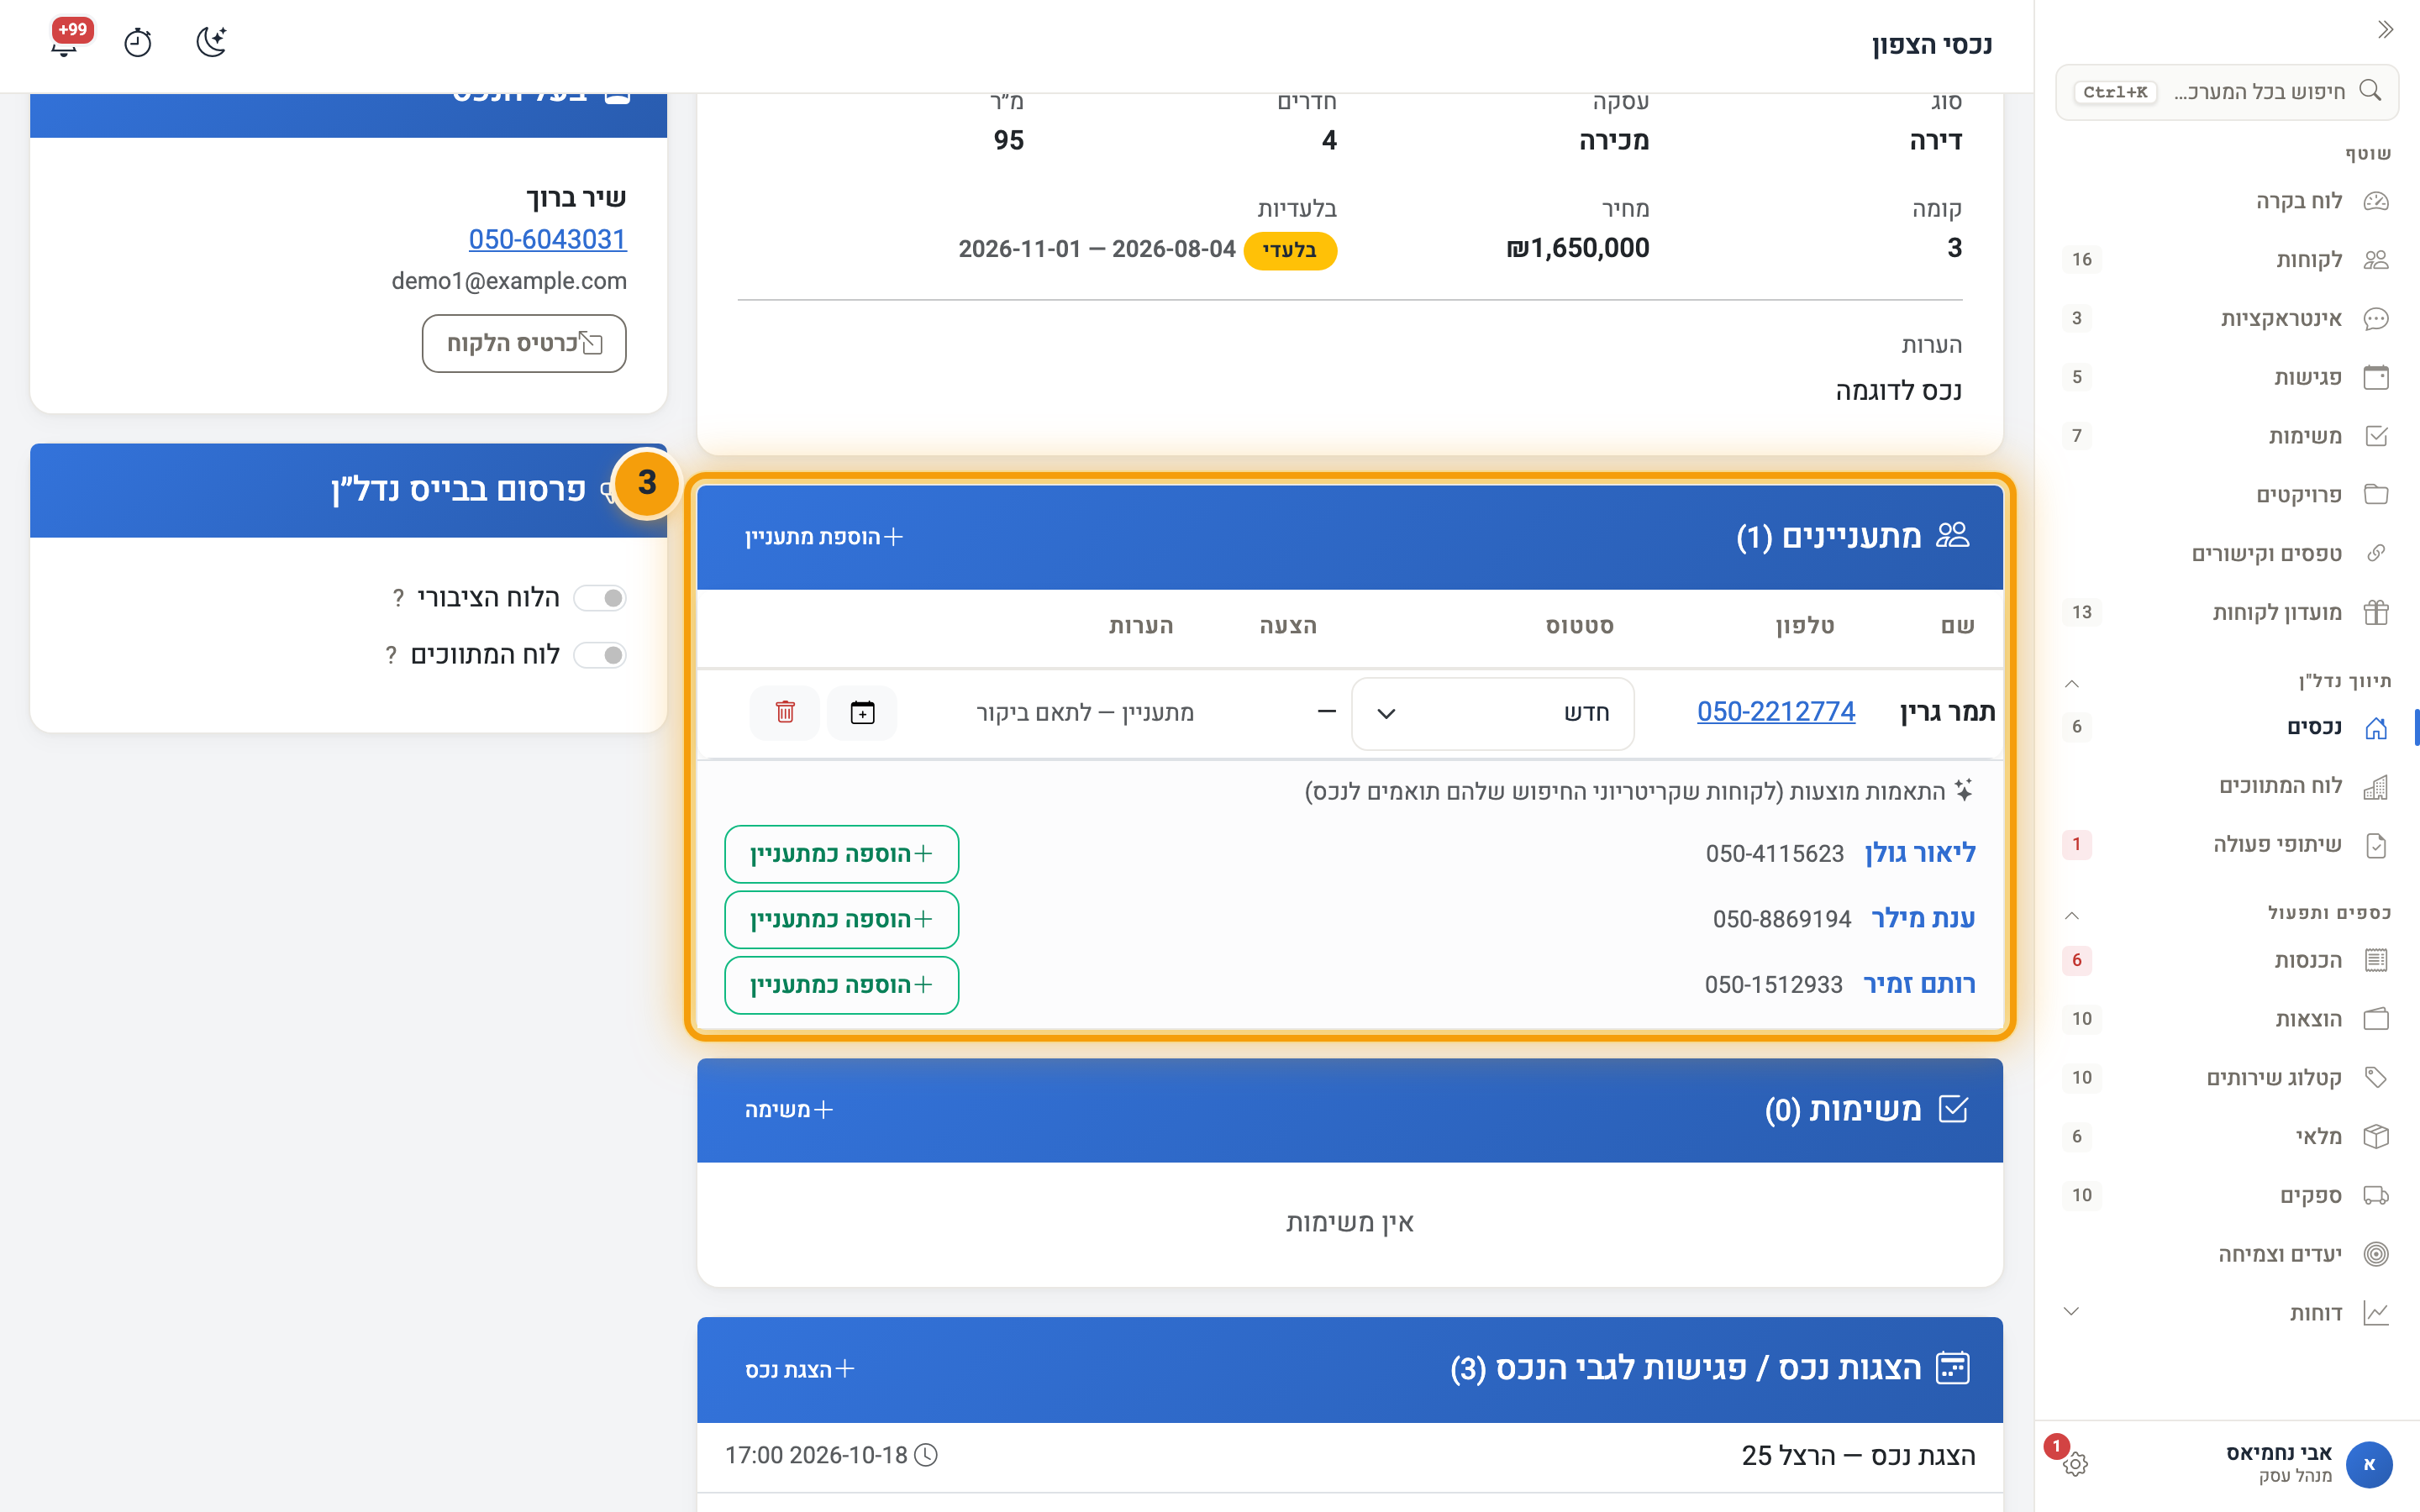
Task: Click add משימה button
Action: (788, 1110)
